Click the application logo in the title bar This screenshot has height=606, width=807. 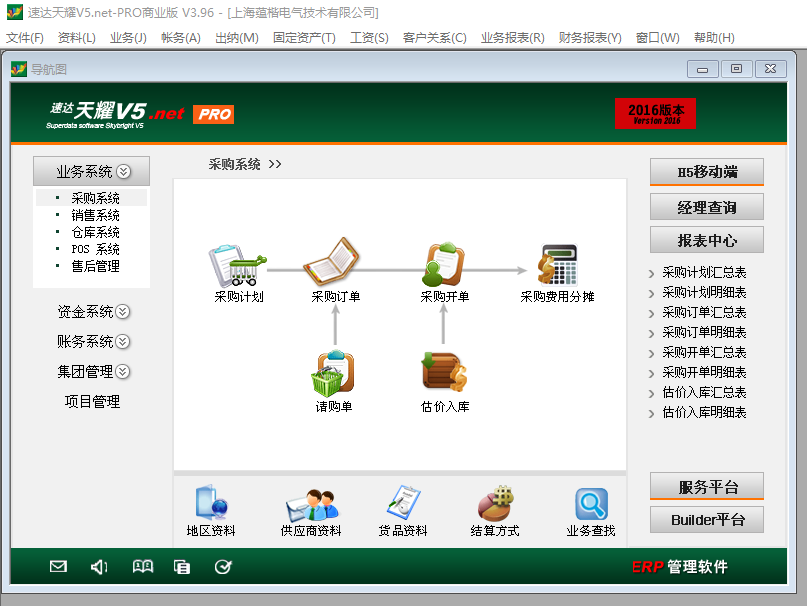tap(14, 12)
